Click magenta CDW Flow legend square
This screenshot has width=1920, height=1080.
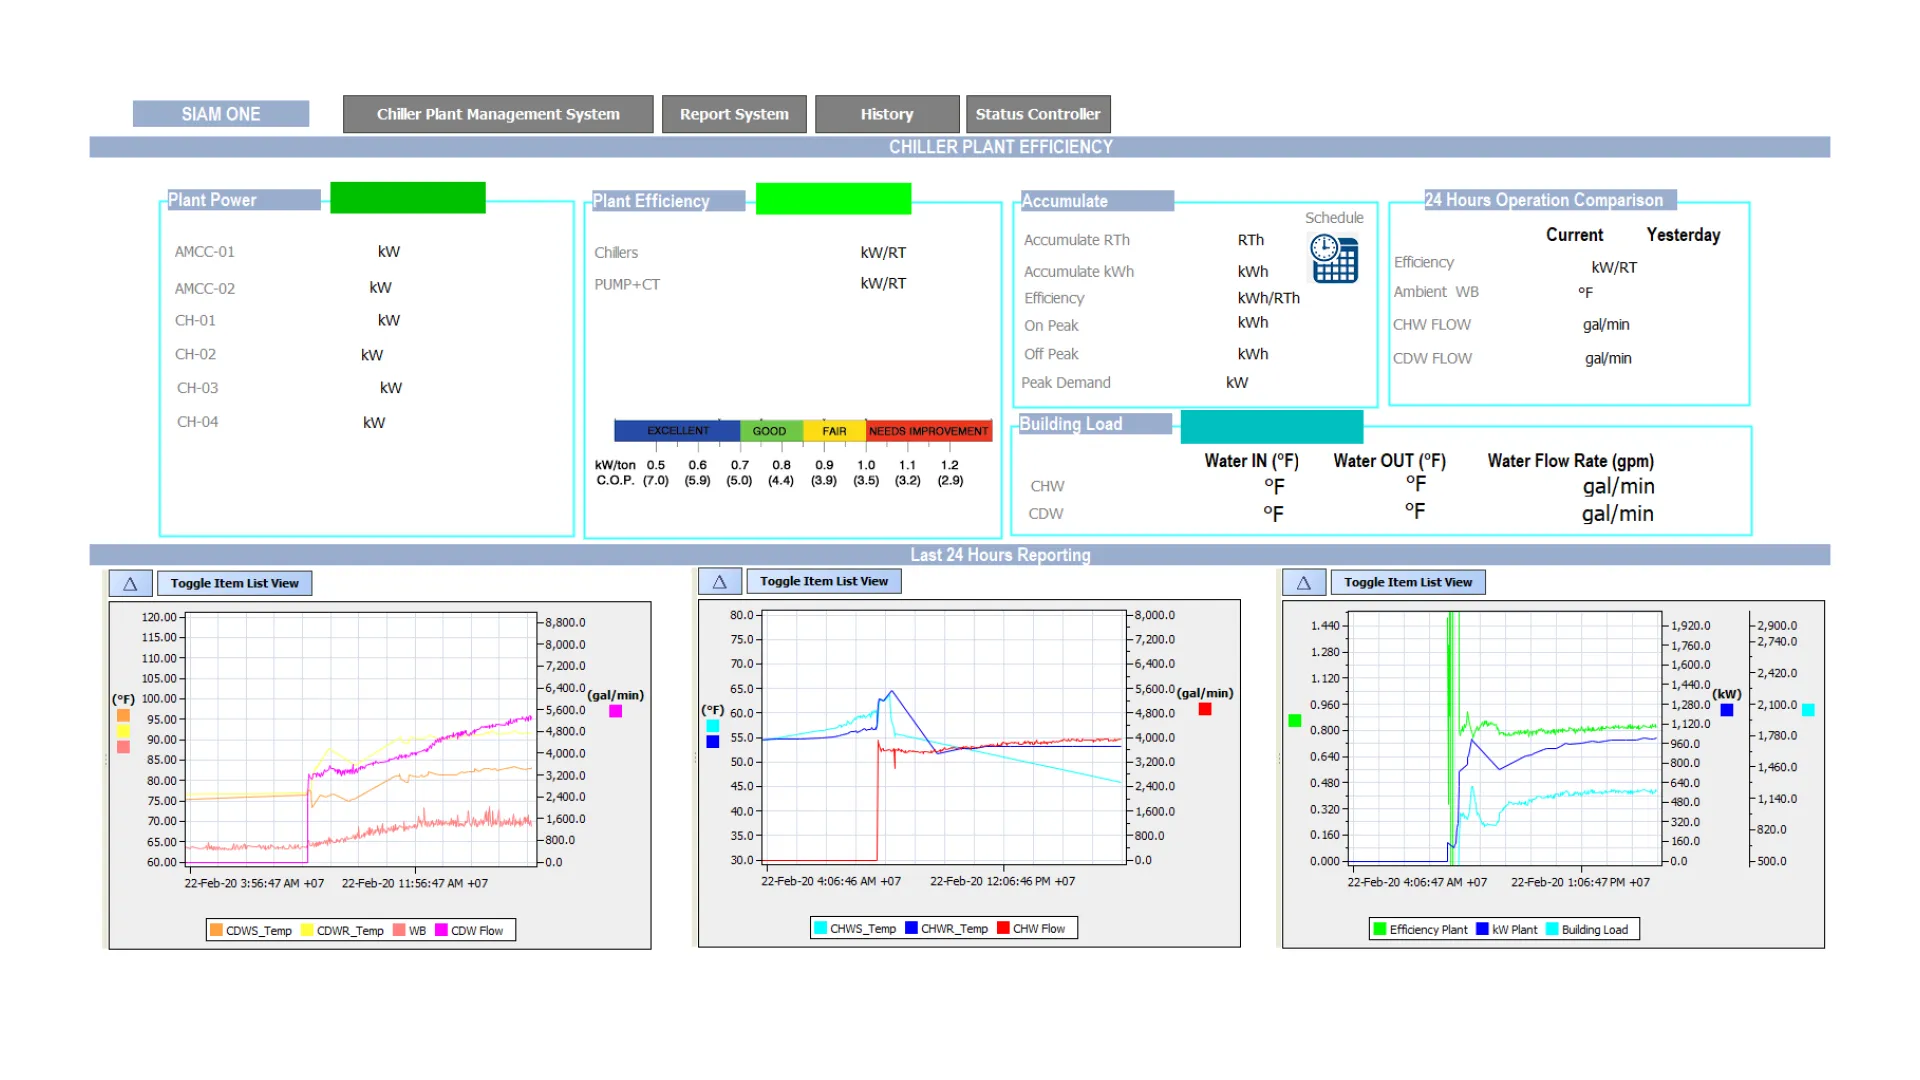441,931
